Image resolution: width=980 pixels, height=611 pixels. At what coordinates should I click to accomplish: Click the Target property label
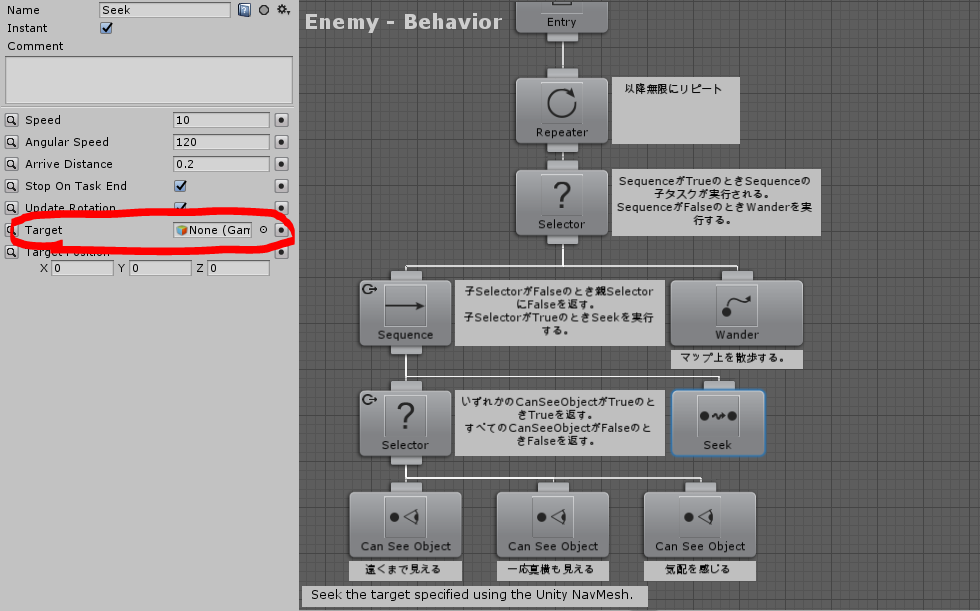point(44,230)
